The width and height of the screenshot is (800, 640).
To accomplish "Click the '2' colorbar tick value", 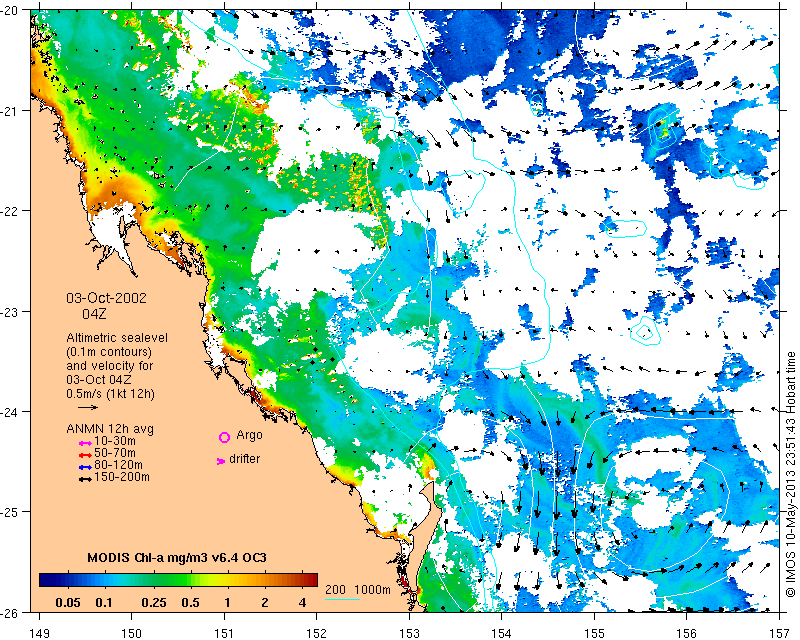I will pyautogui.click(x=264, y=603).
